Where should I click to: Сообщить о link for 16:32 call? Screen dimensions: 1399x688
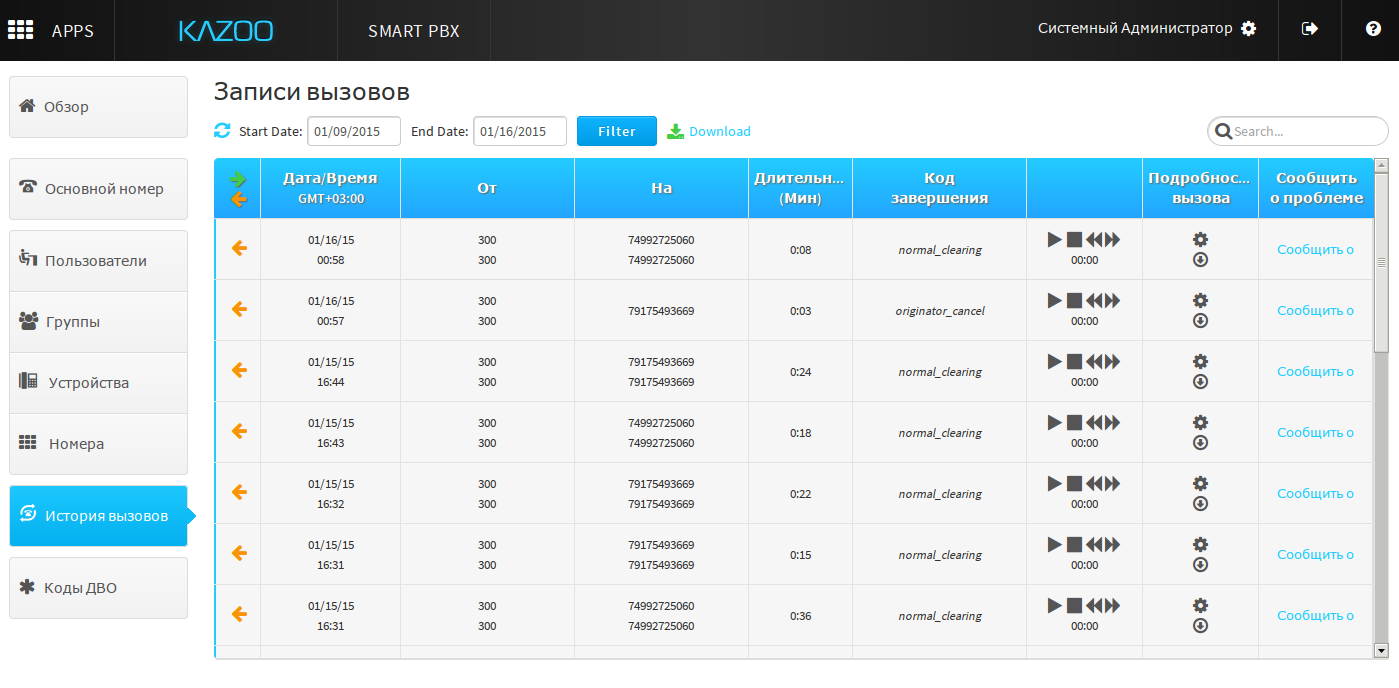(1315, 493)
